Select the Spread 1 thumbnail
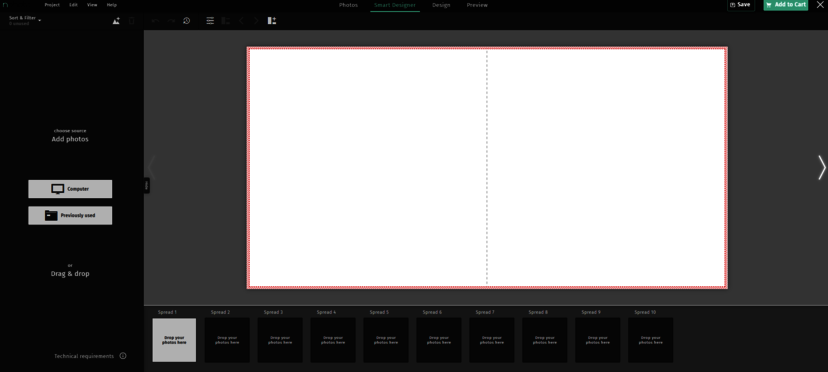The width and height of the screenshot is (828, 372). (174, 340)
